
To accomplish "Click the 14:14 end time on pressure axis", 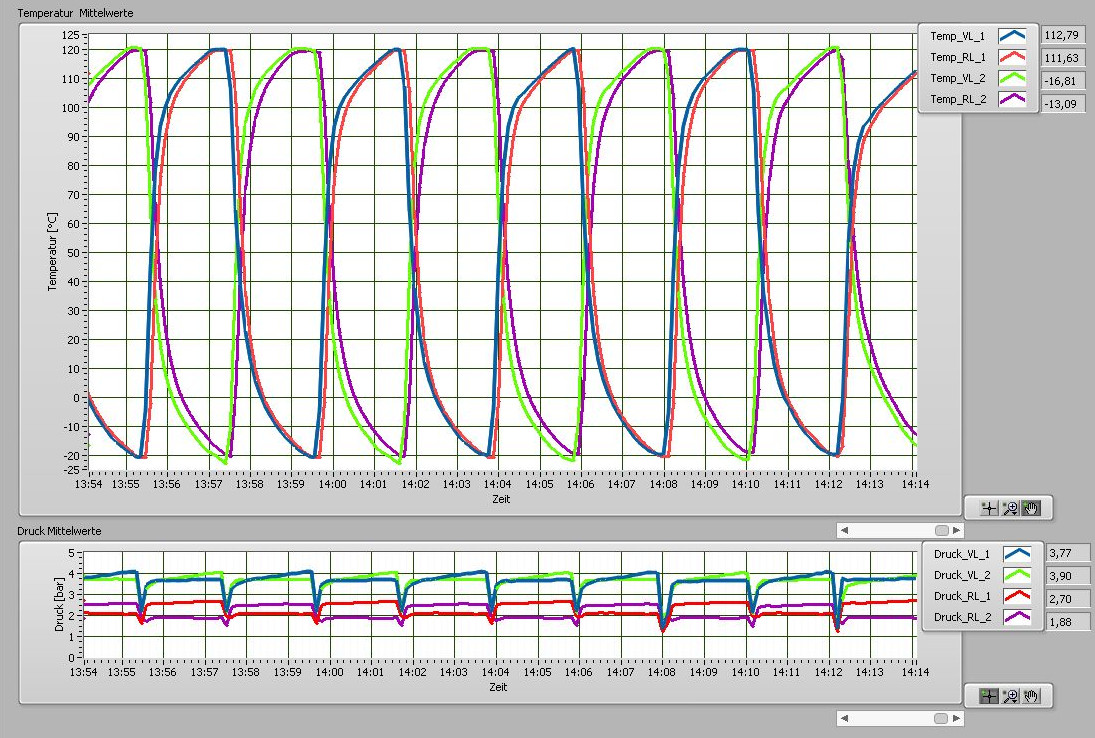I will 915,672.
